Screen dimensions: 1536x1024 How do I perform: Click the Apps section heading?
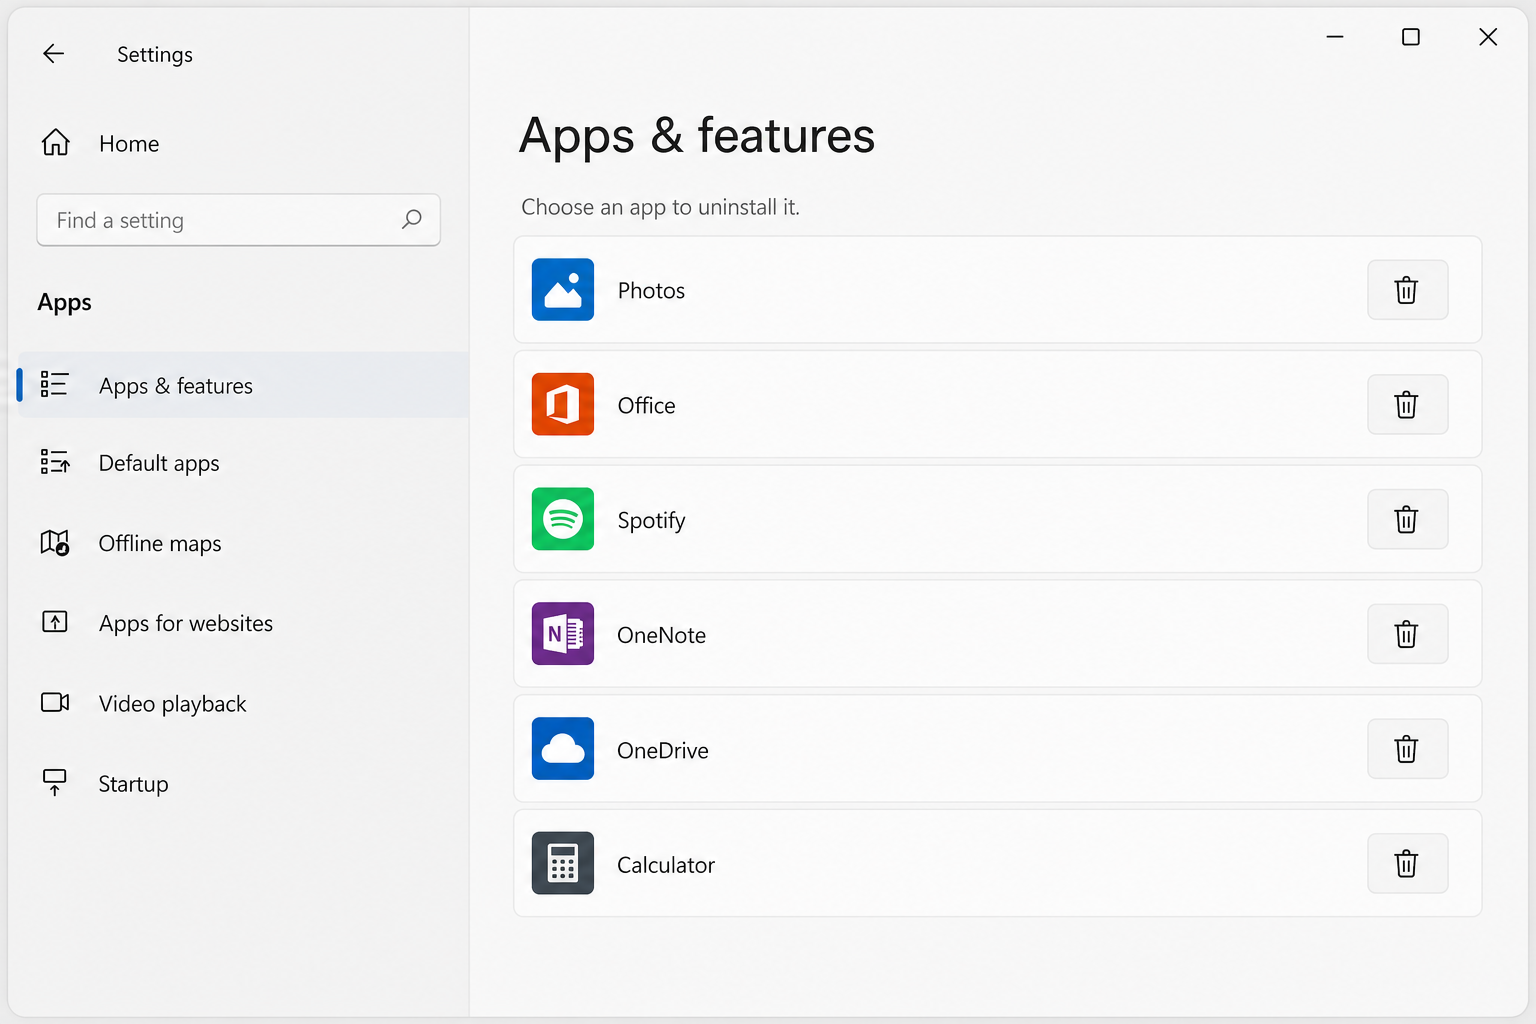point(64,302)
